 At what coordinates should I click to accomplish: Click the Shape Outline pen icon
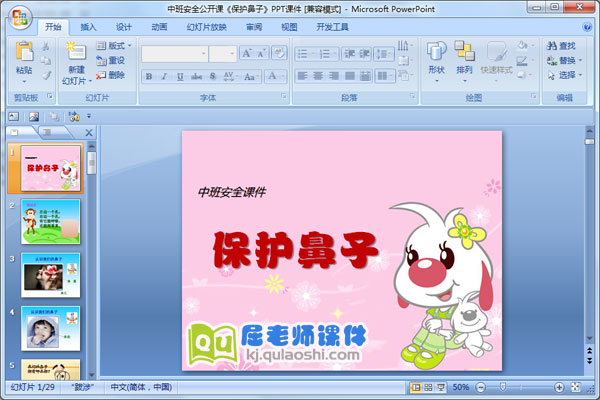click(524, 60)
